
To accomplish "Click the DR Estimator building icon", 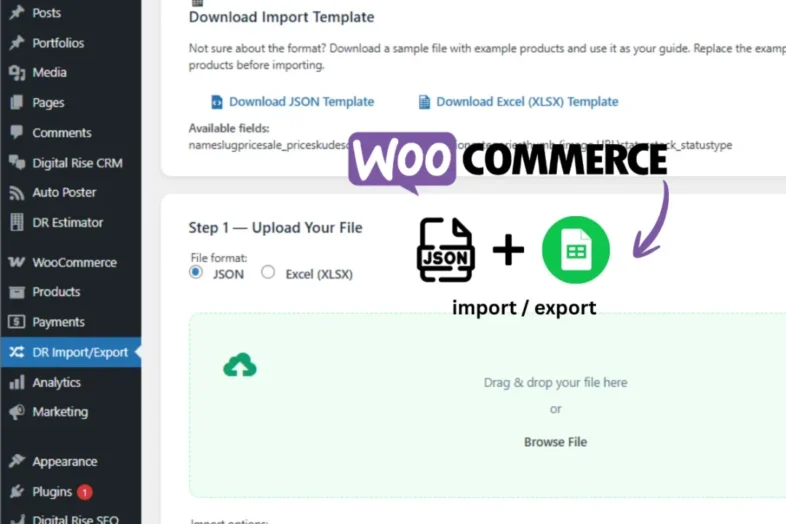I will (x=17, y=222).
